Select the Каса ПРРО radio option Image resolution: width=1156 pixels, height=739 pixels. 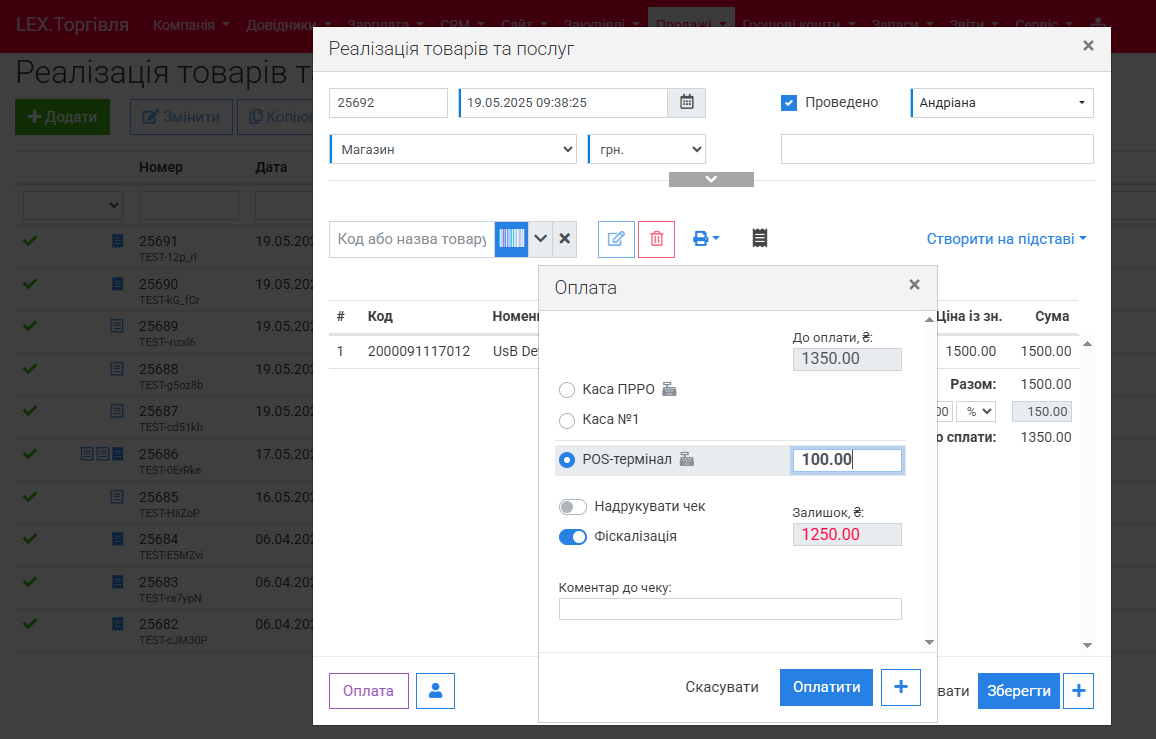(567, 390)
